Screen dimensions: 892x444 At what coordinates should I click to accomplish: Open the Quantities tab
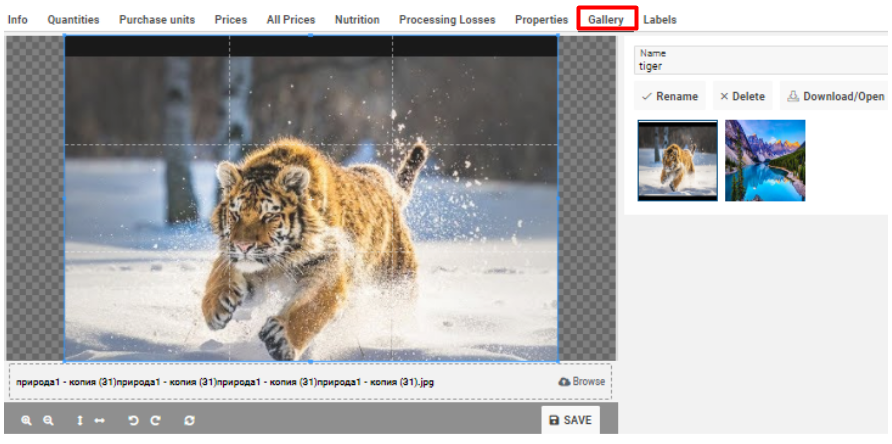[73, 20]
